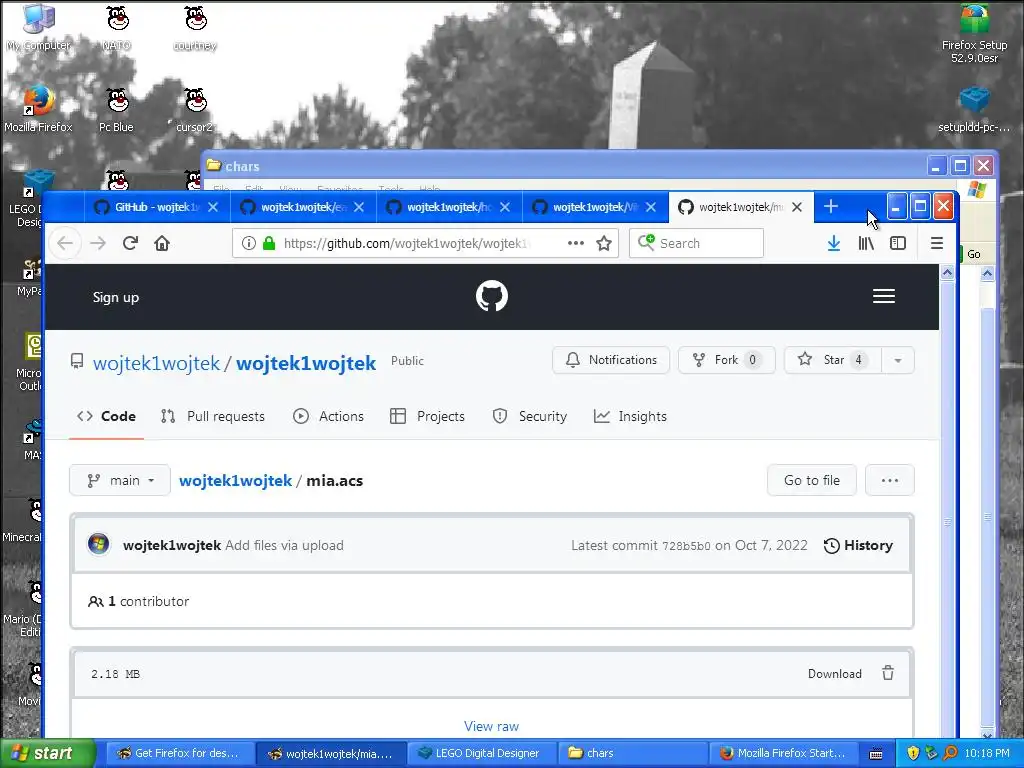
Task: Open the commit hash 728b5b0
Action: 686,546
